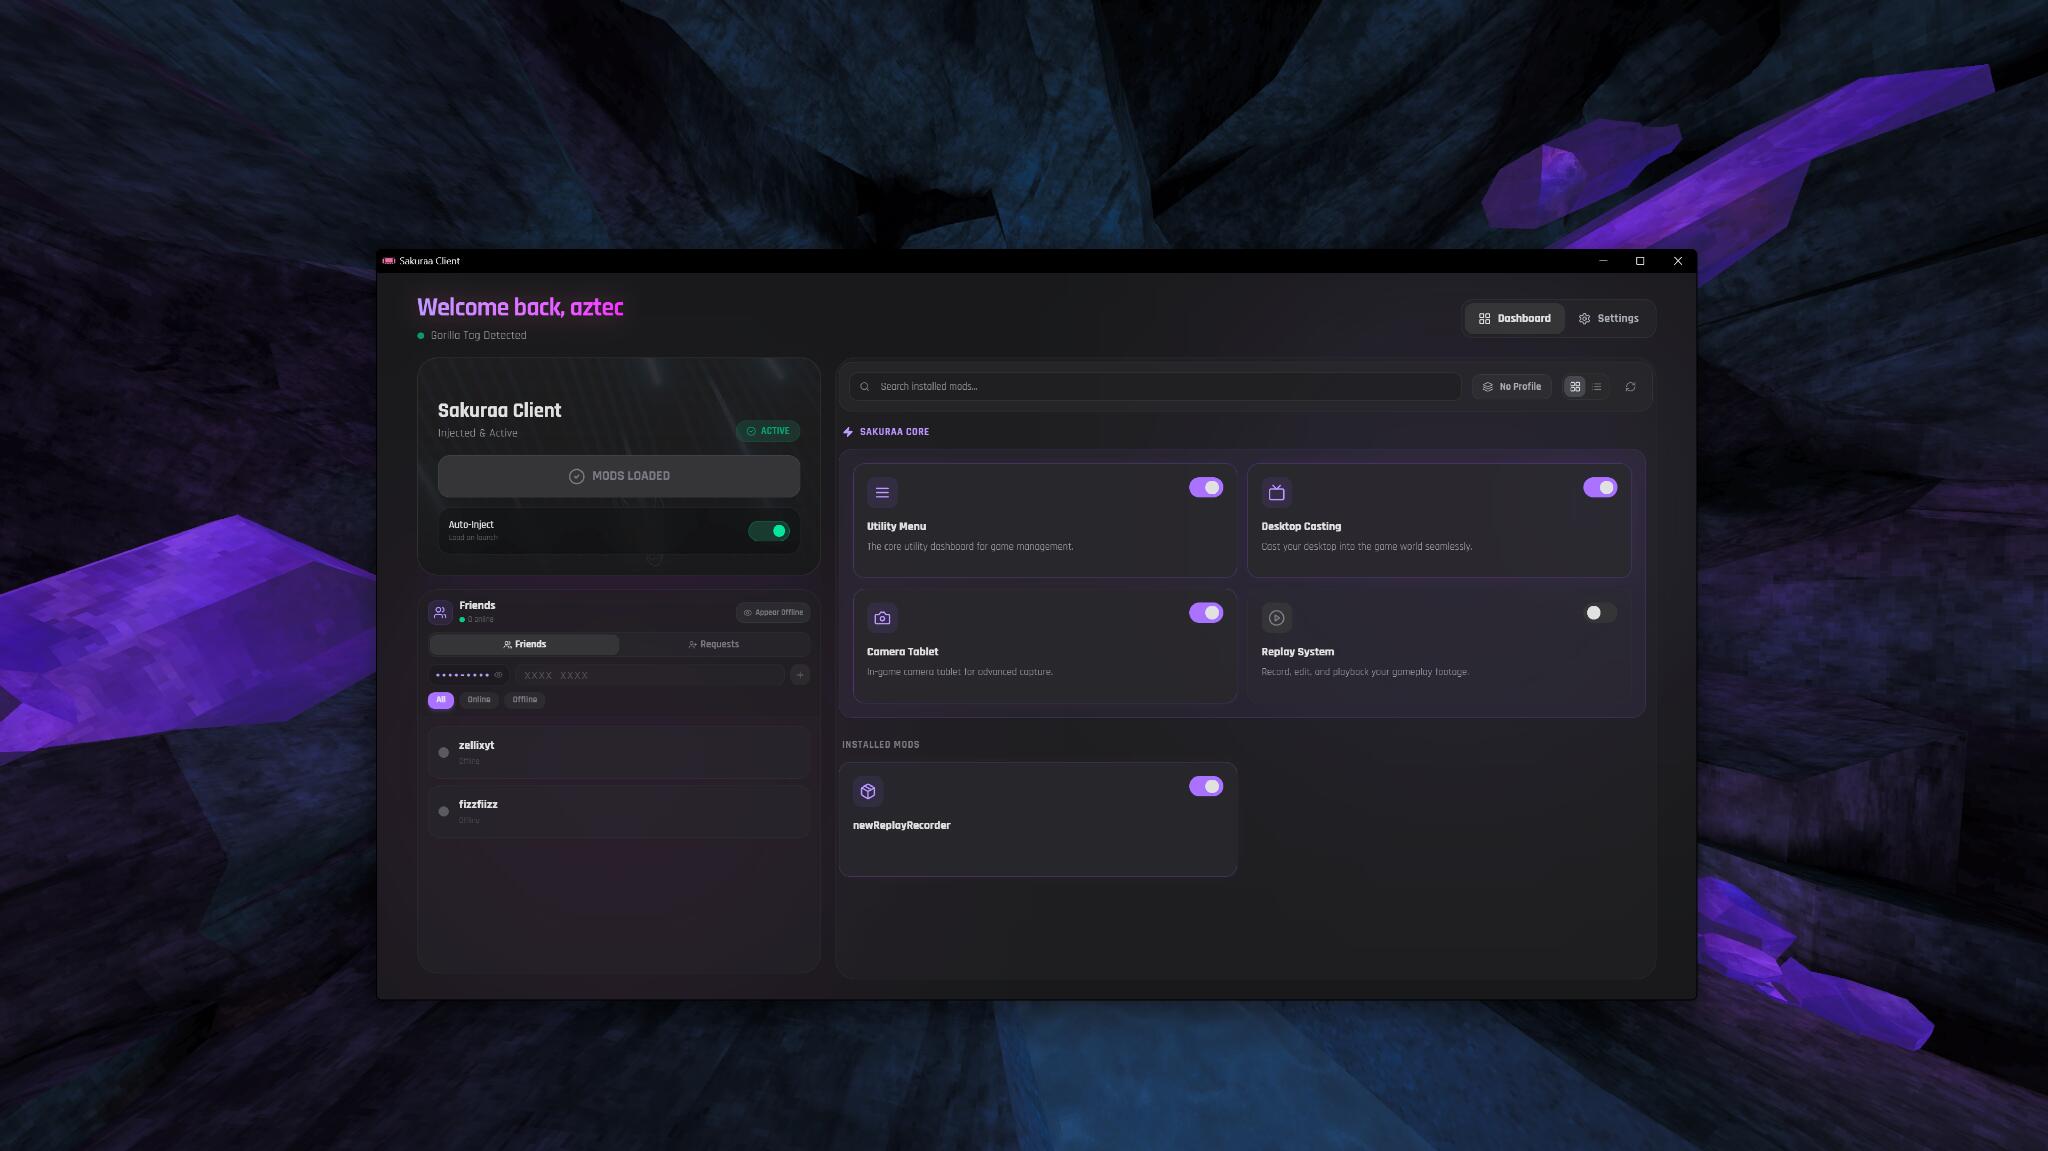
Task: Open the Dashboard tab
Action: coord(1515,319)
